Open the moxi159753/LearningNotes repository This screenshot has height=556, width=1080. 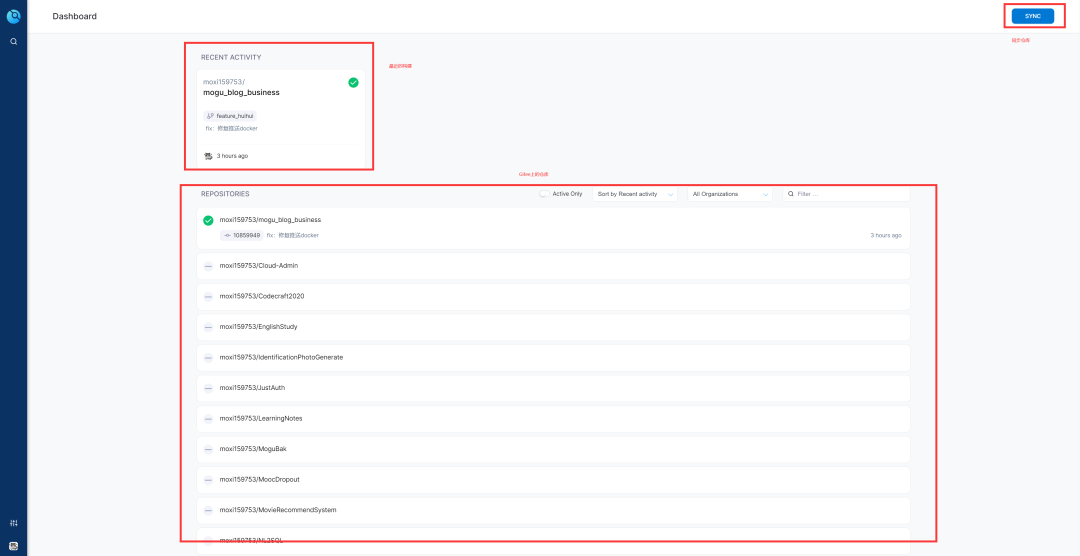point(553,418)
